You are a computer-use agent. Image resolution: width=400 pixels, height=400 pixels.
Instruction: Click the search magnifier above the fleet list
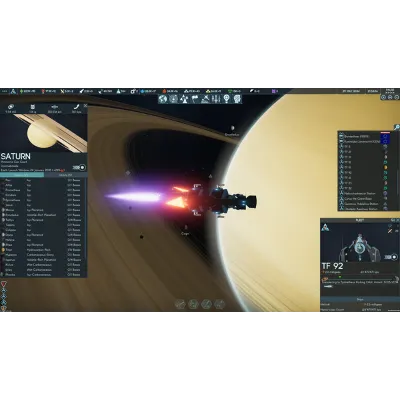[x=396, y=127]
